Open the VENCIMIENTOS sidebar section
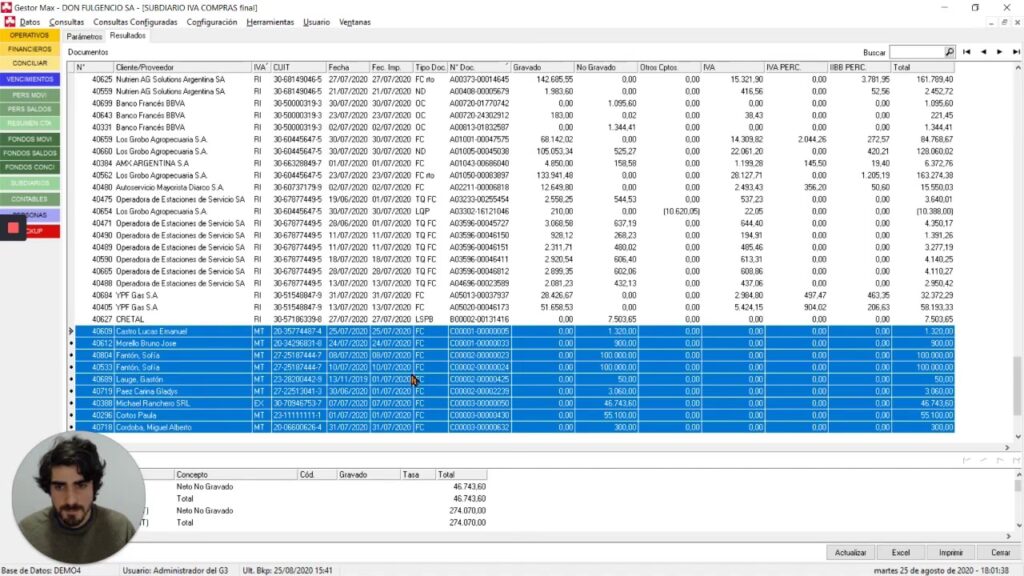The image size is (1024, 576). [x=30, y=79]
